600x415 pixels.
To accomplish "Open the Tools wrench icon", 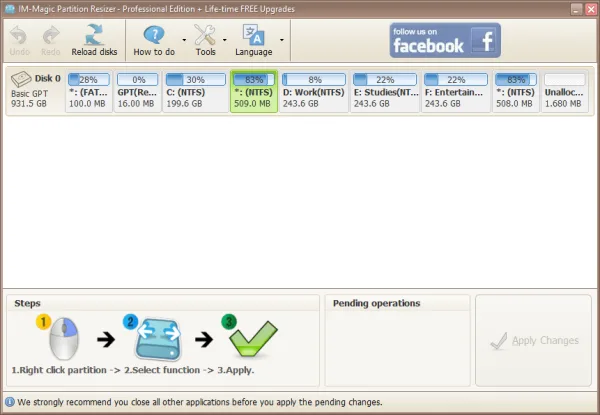I will 205,35.
